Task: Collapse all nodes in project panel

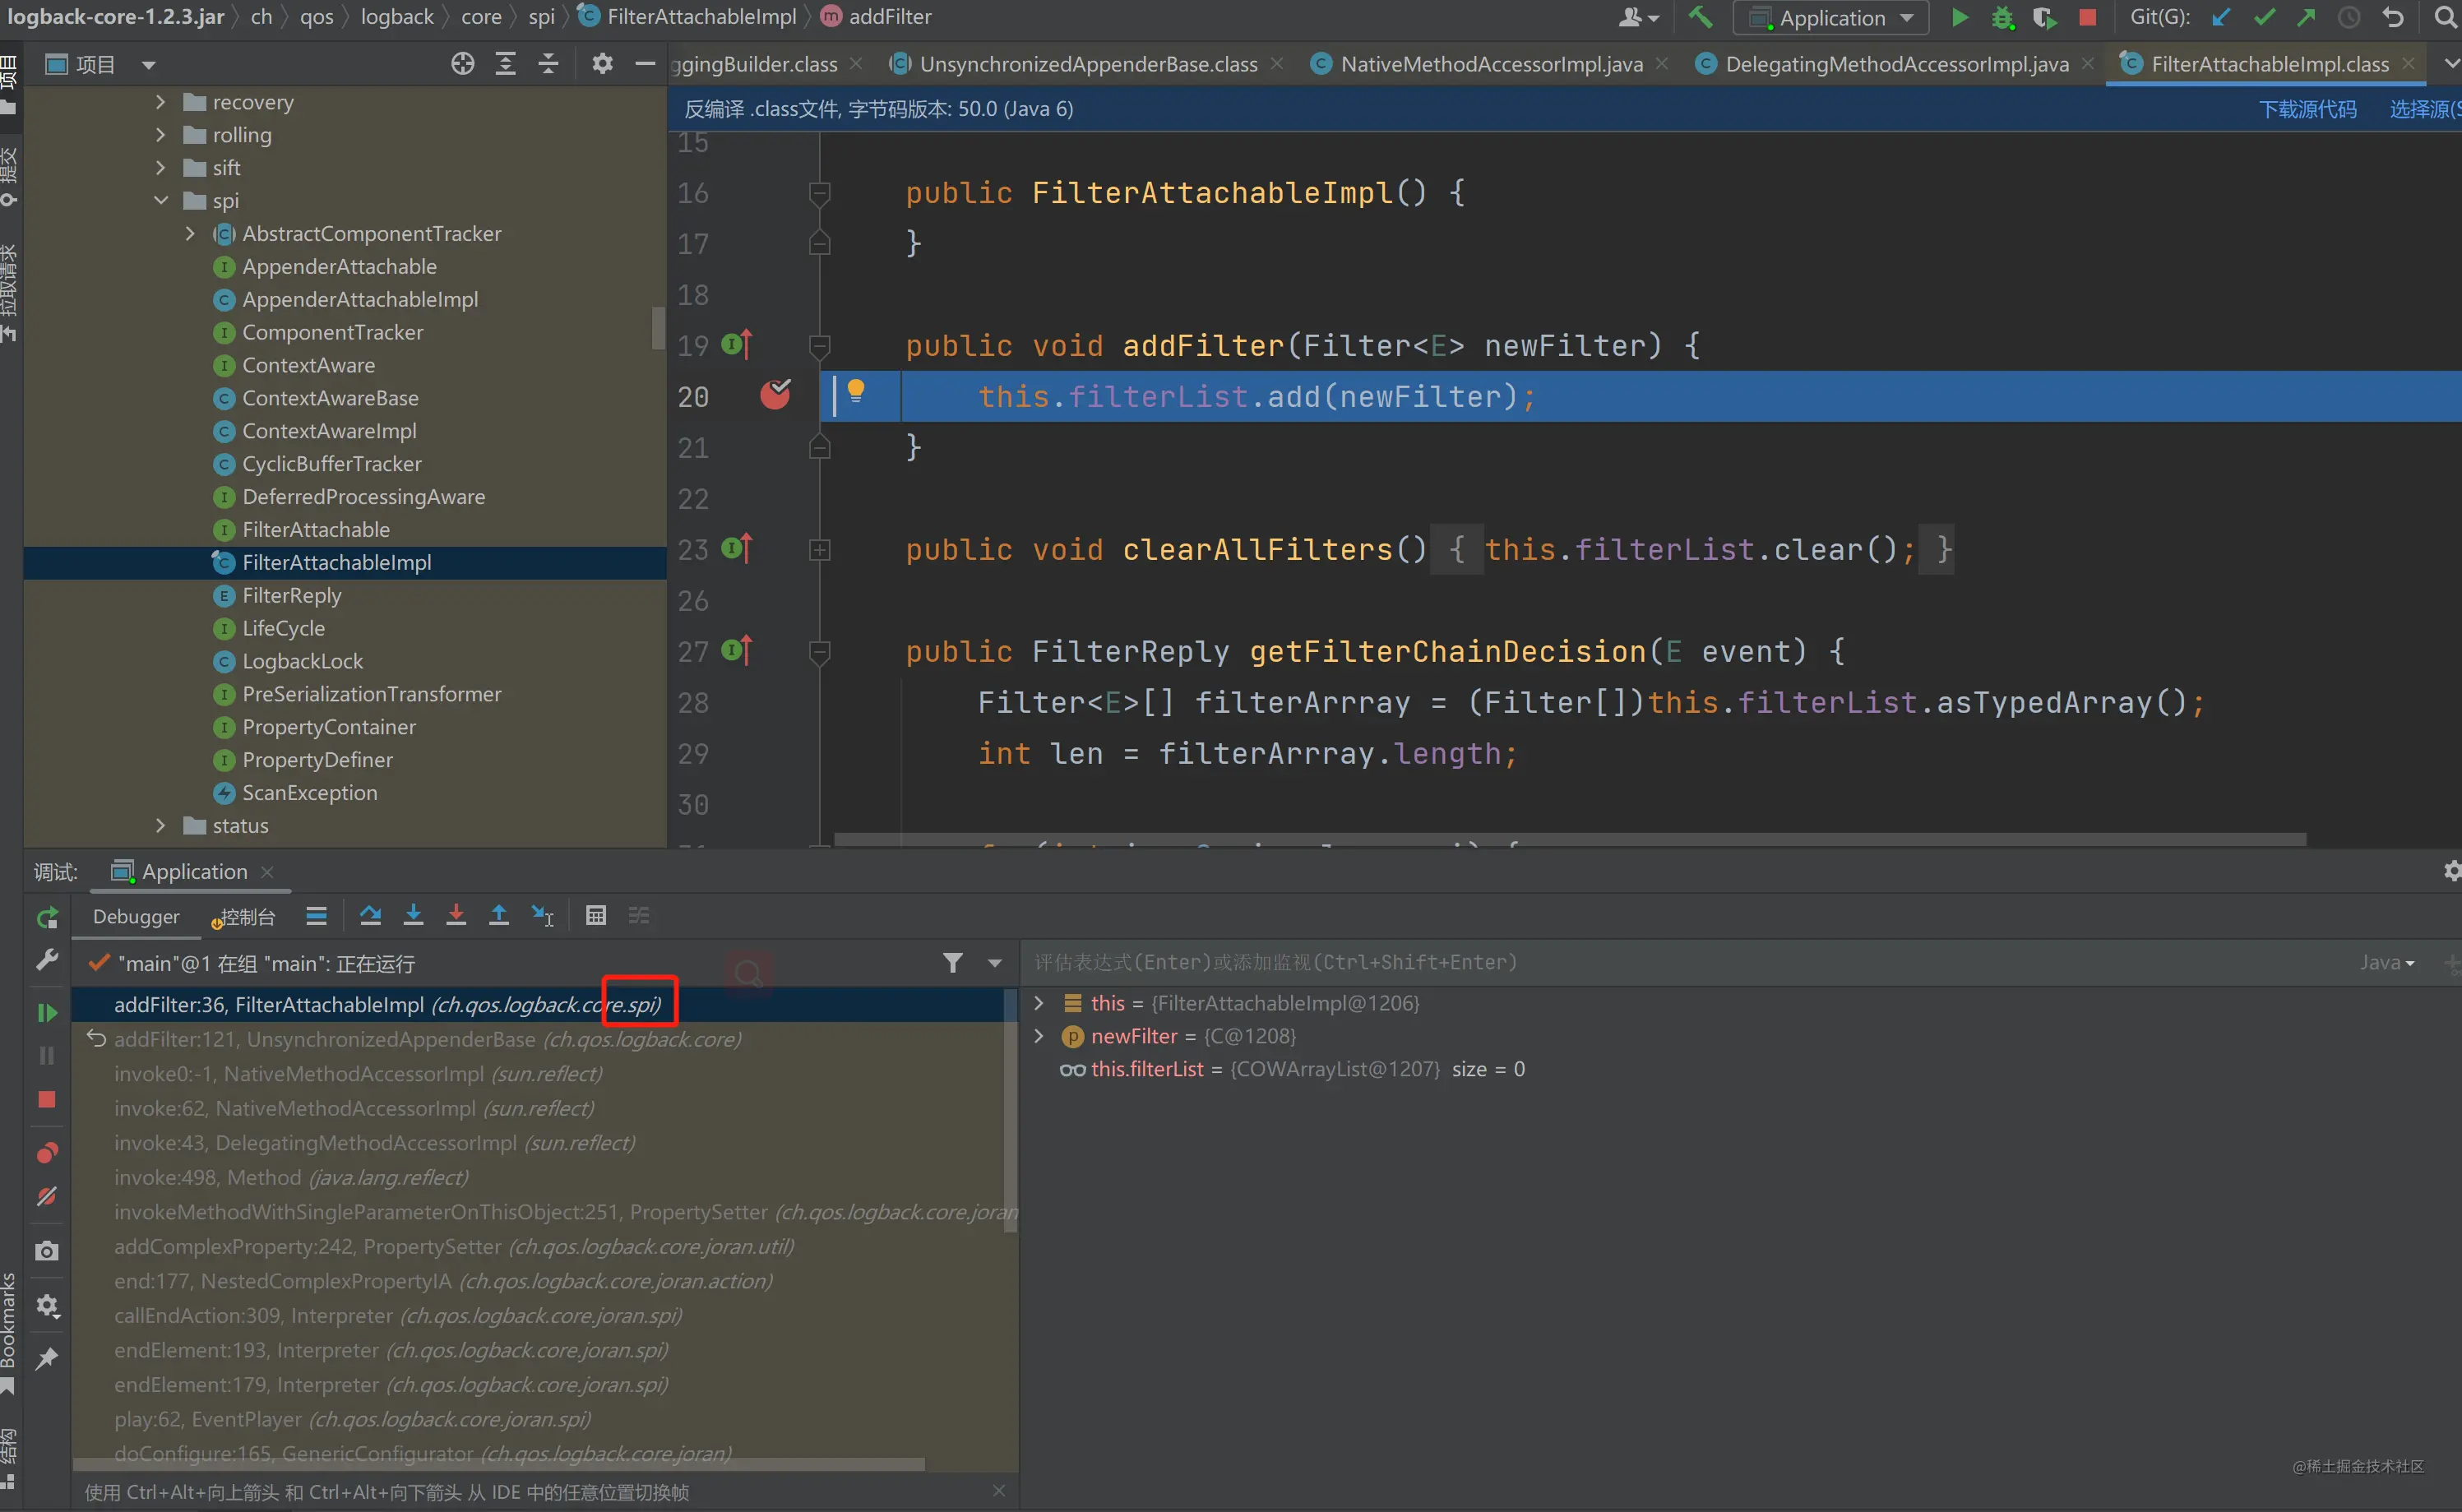Action: (549, 64)
